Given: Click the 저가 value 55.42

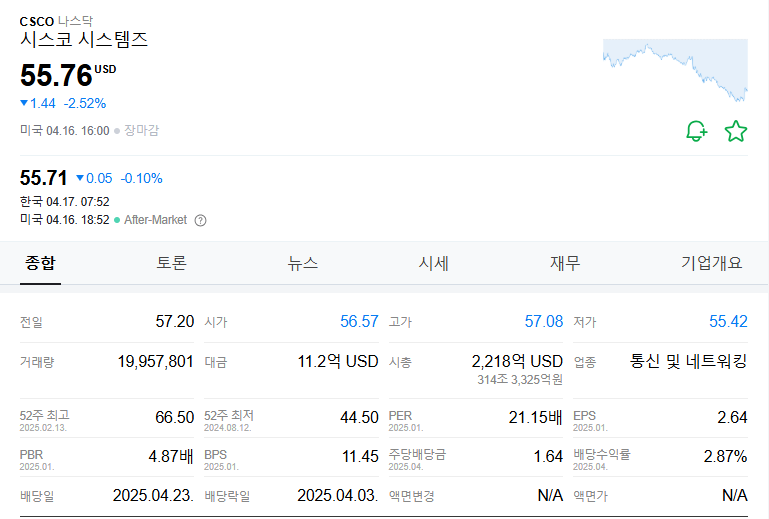Looking at the screenshot, I should (728, 321).
